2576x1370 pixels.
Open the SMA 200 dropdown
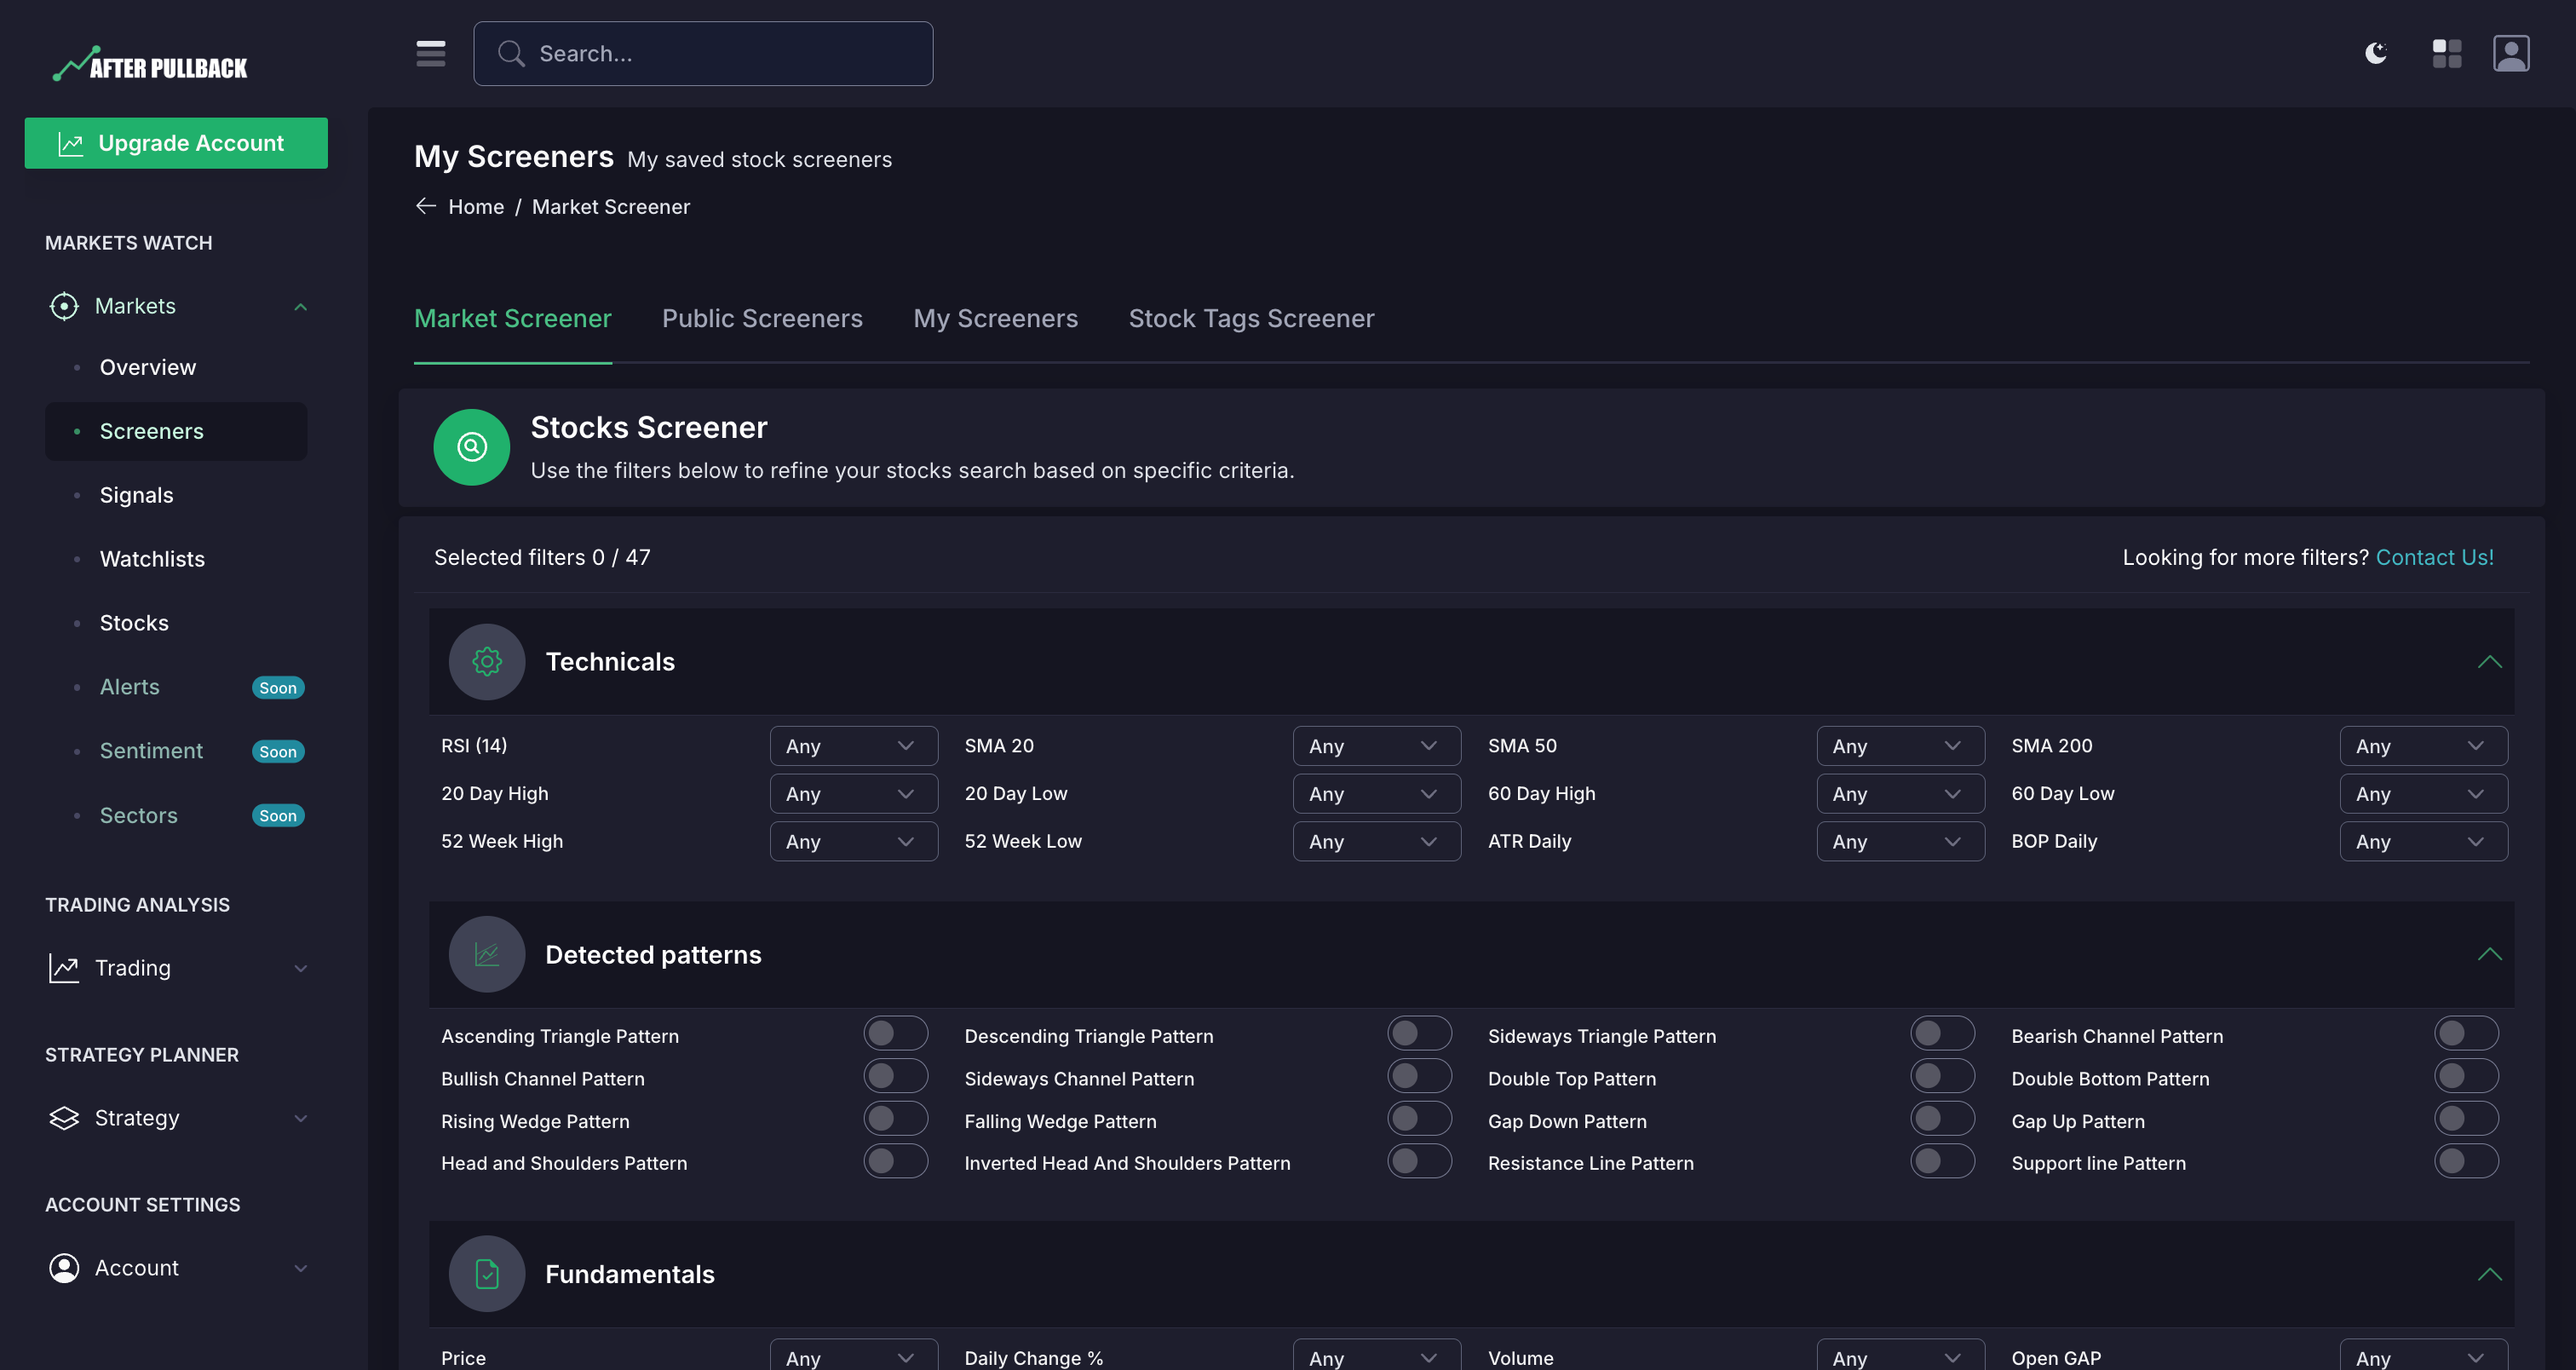tap(2422, 746)
